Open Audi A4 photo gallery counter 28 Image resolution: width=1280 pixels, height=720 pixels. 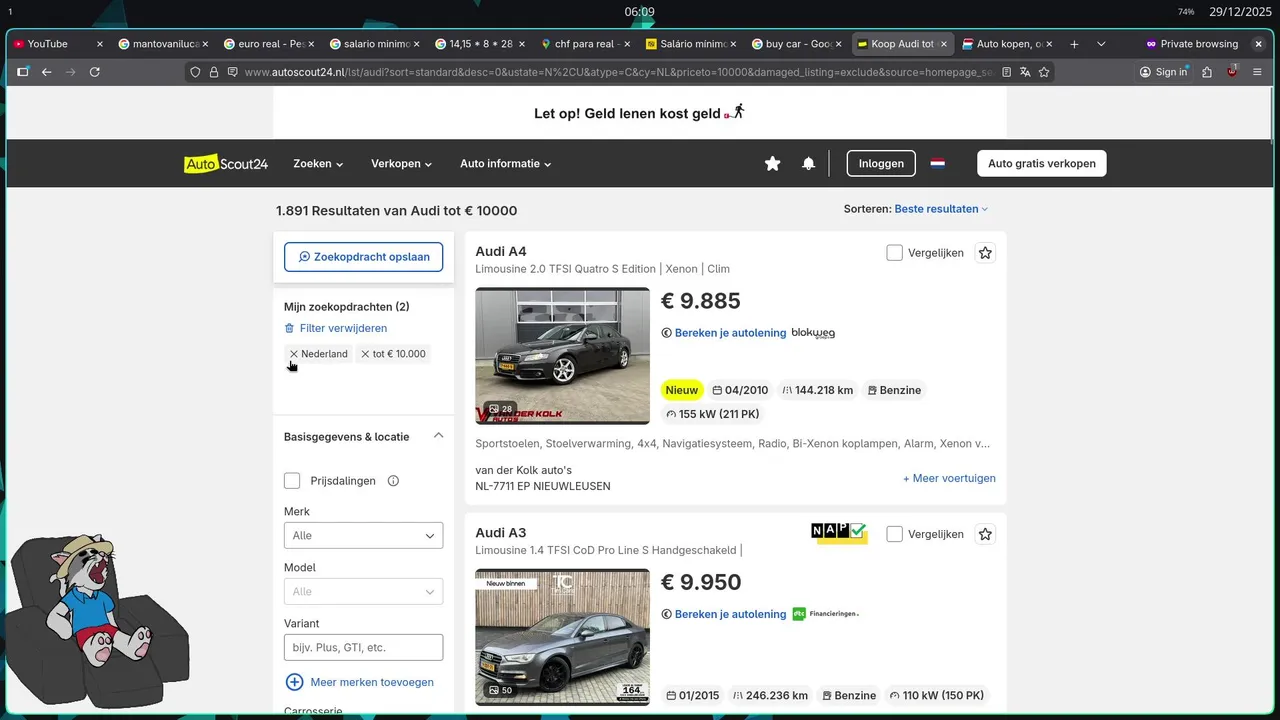pyautogui.click(x=500, y=409)
